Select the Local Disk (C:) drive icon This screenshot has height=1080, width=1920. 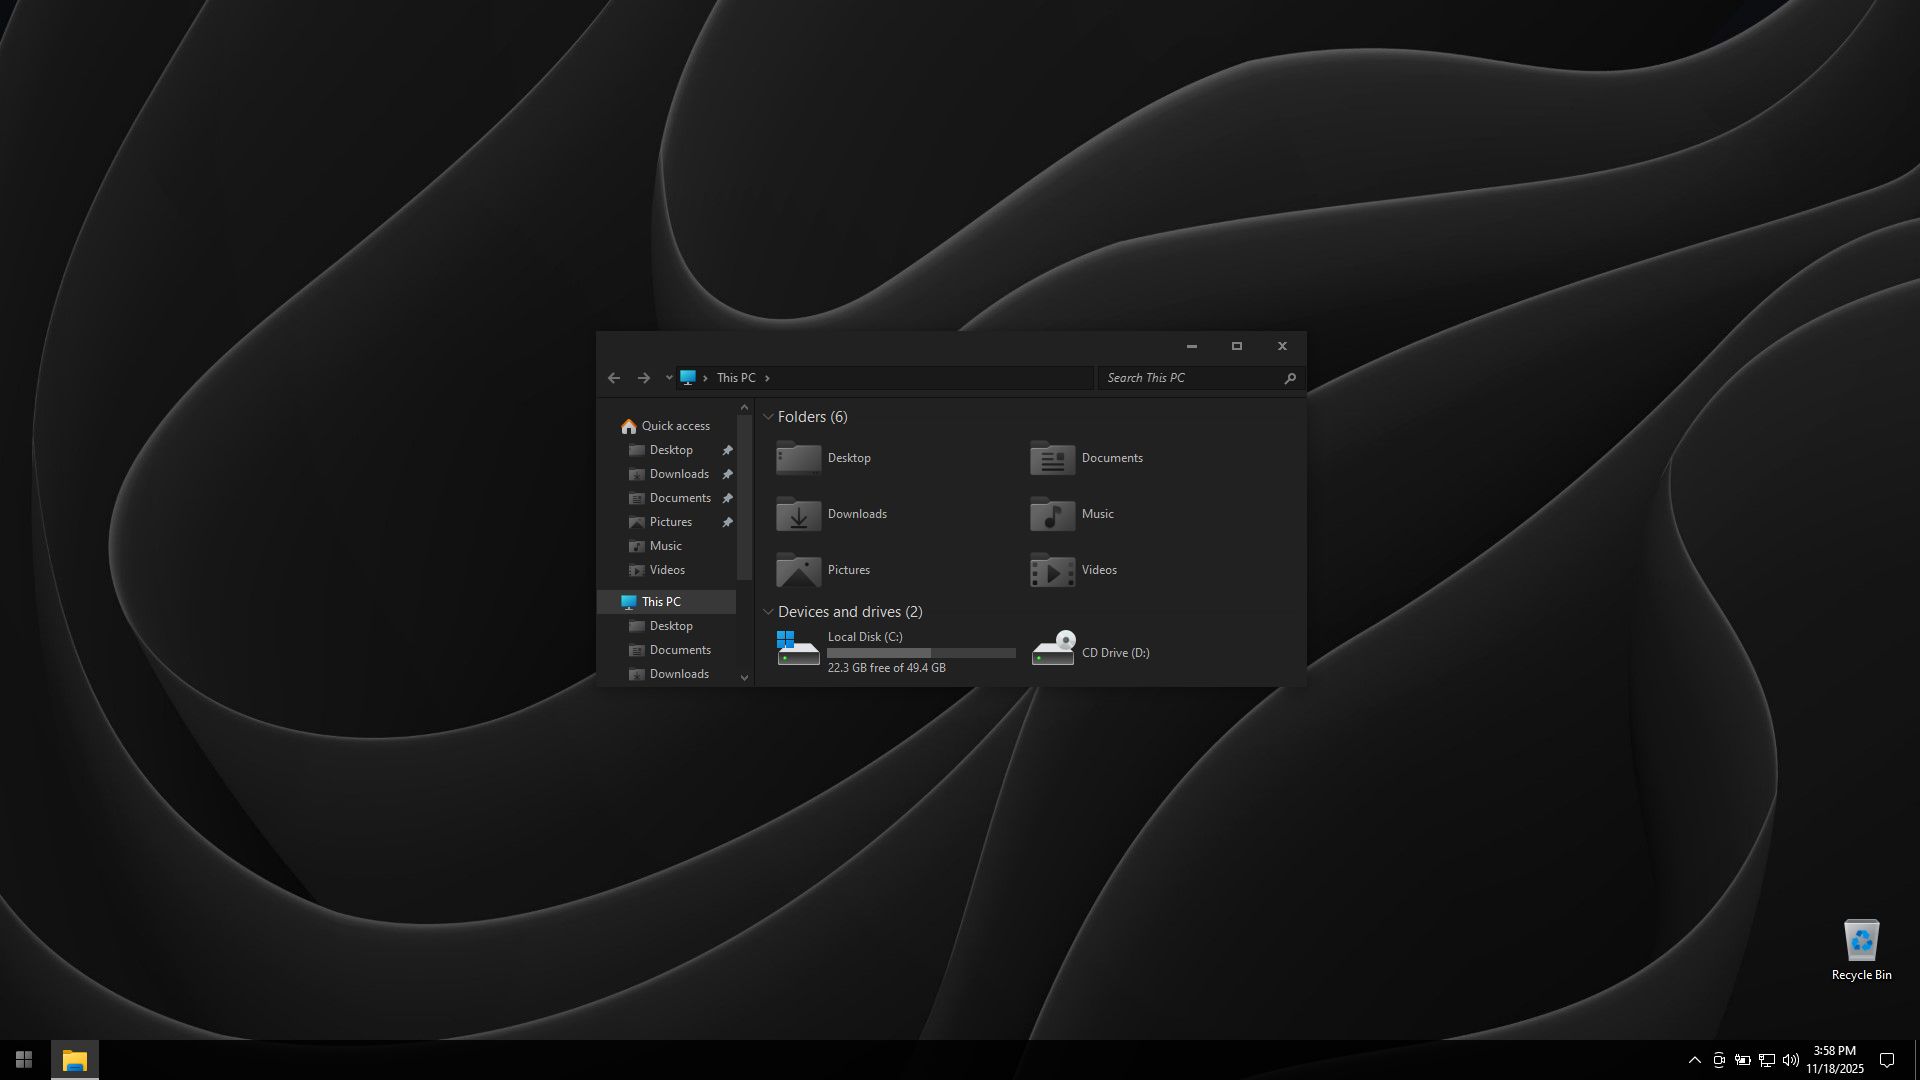[798, 649]
